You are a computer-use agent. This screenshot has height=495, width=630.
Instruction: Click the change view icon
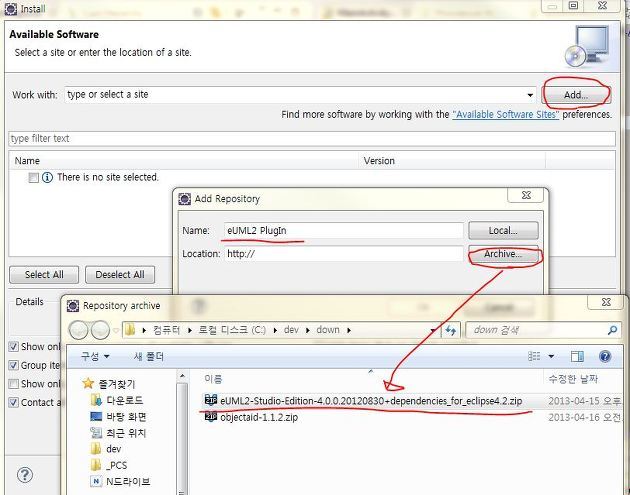(x=534, y=356)
